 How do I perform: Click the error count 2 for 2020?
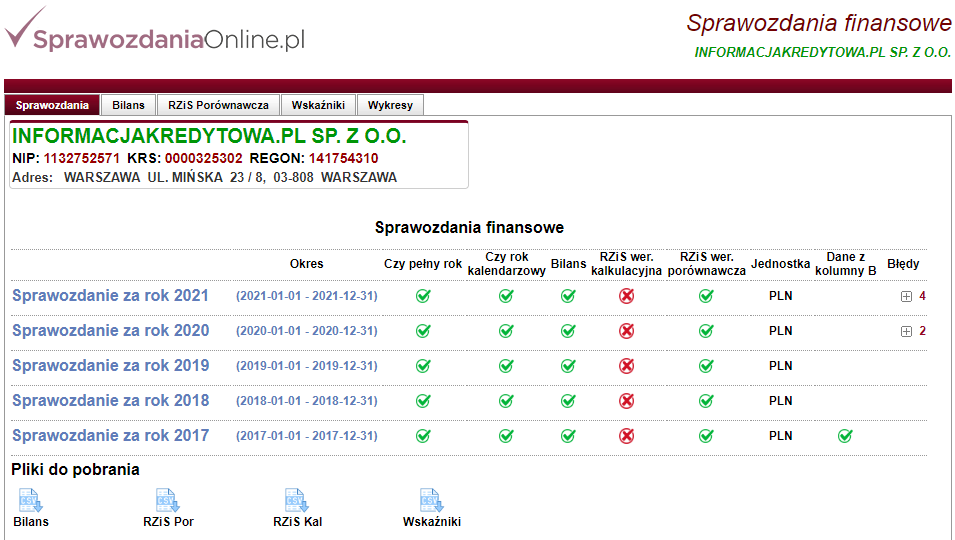(922, 331)
